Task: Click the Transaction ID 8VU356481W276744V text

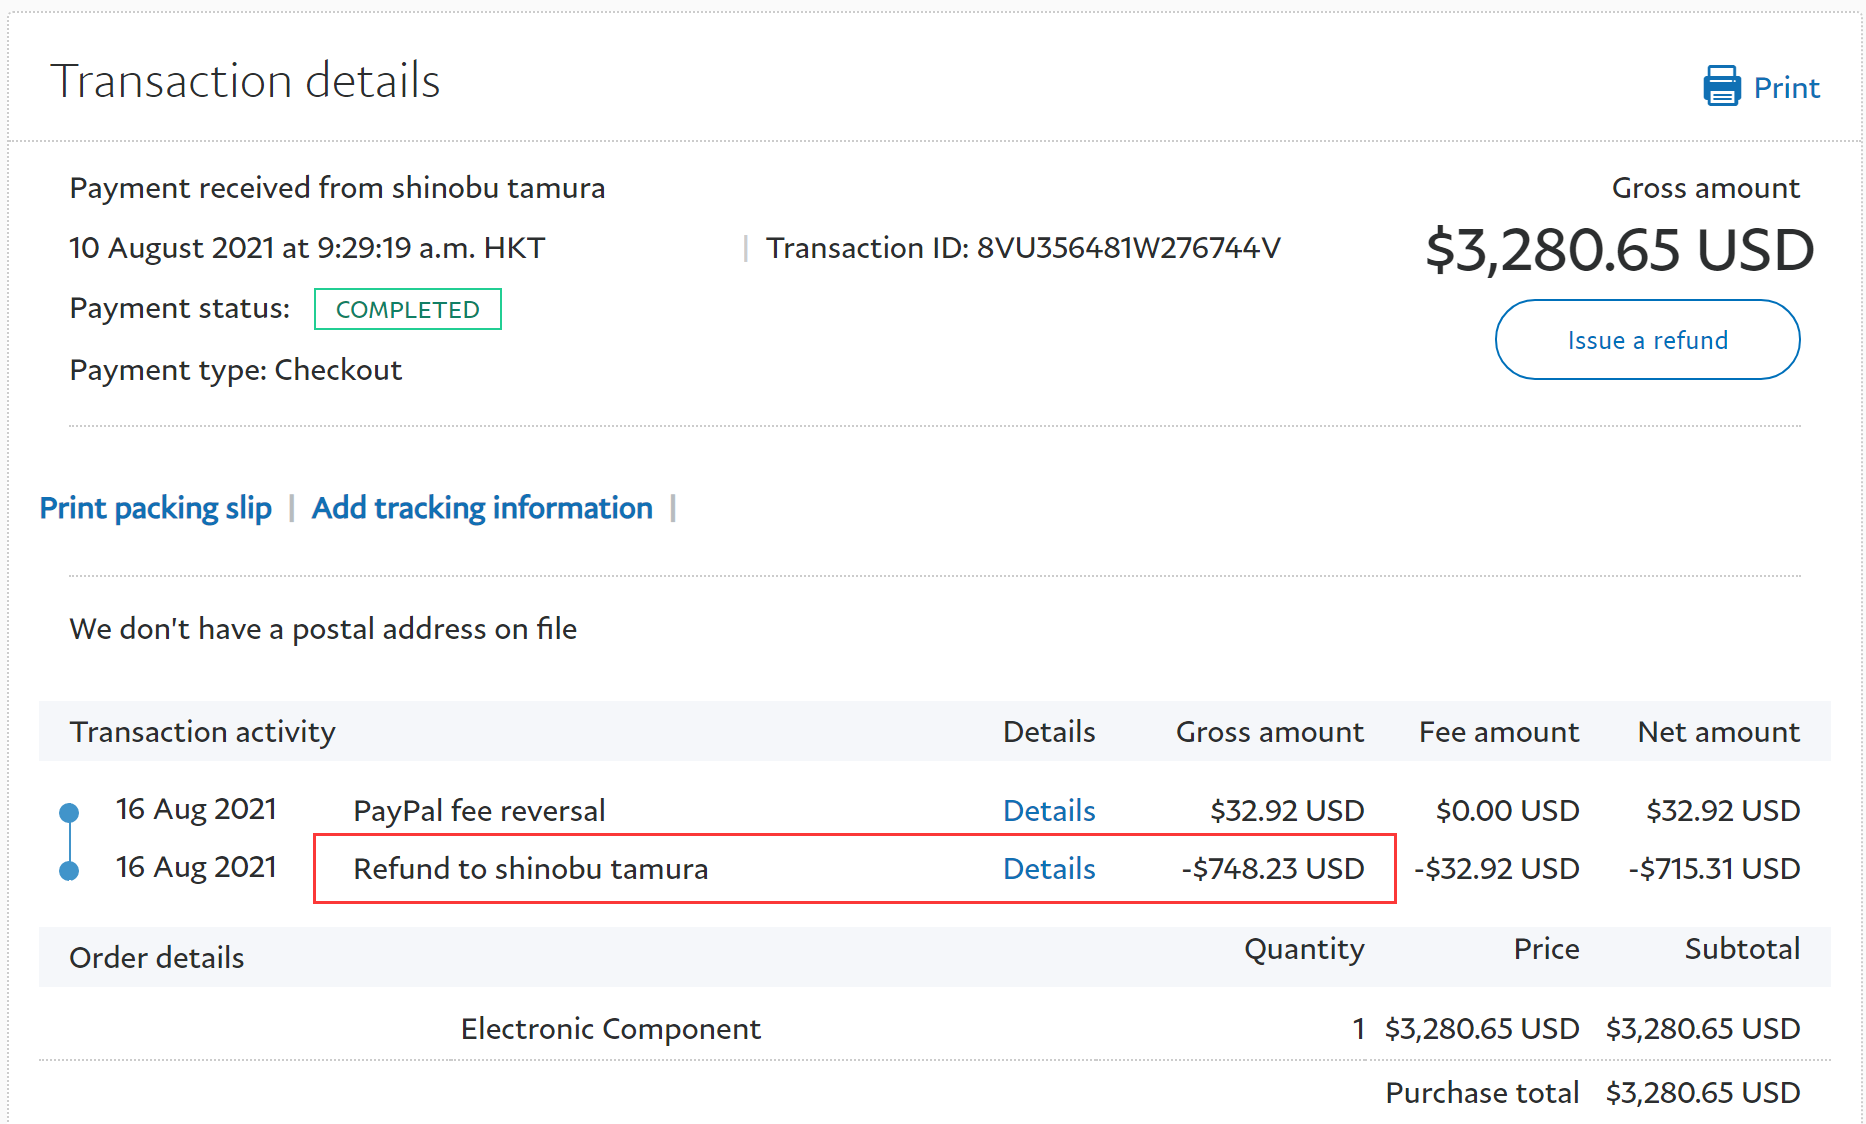Action: (x=1023, y=248)
